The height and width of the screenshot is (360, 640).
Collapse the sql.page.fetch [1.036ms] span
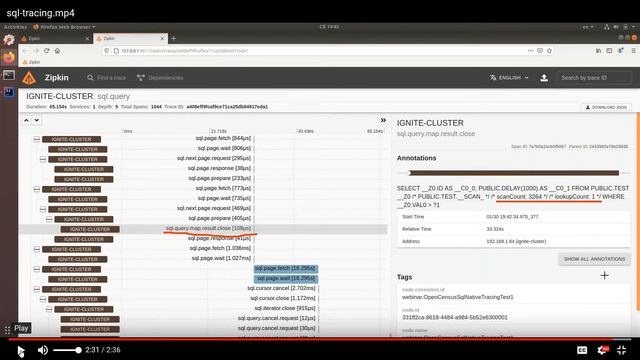pos(37,249)
